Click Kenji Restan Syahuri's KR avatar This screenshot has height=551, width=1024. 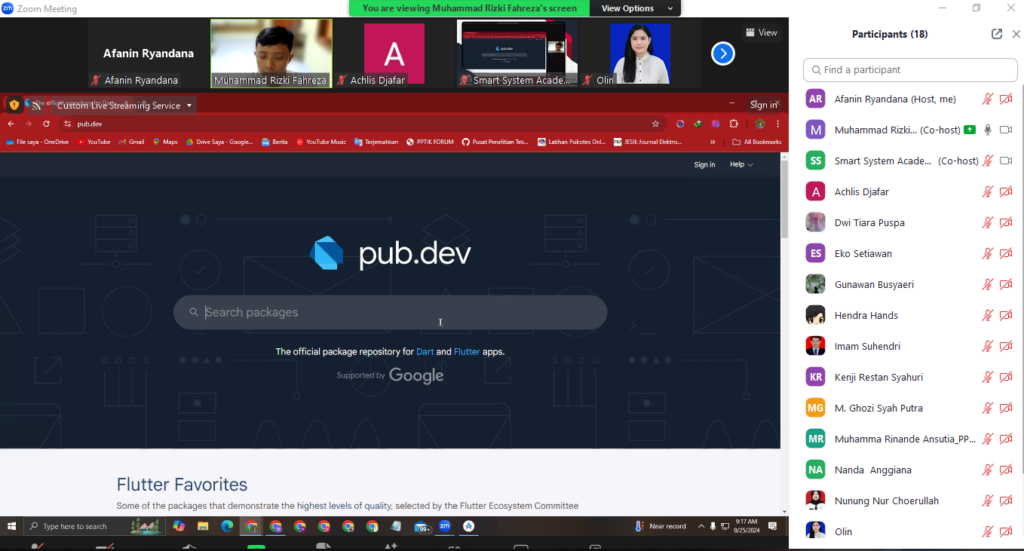click(x=816, y=377)
